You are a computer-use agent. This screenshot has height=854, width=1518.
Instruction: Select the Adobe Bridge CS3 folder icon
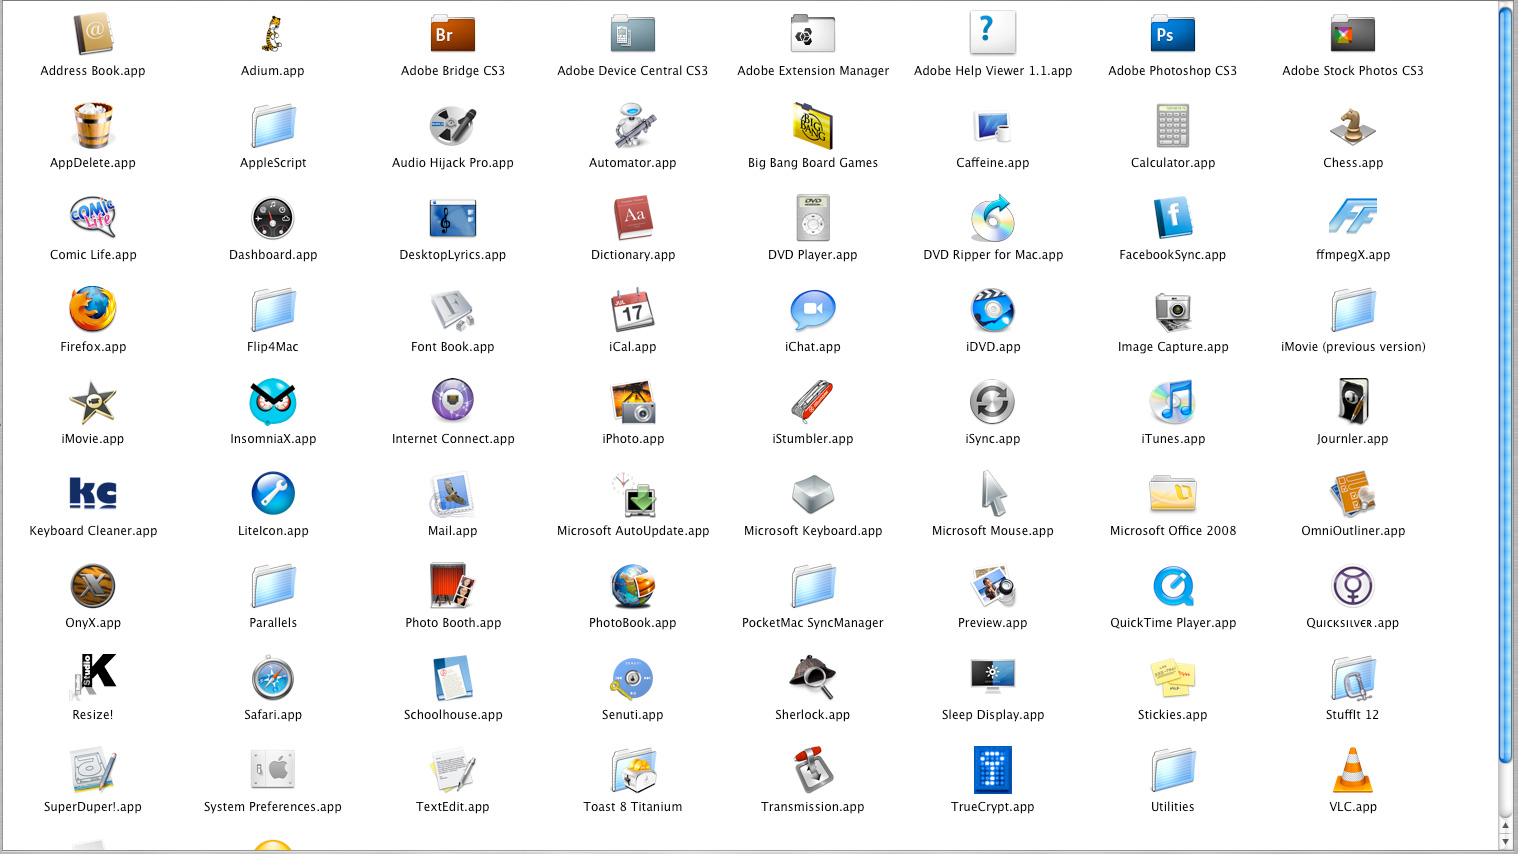[x=453, y=34]
